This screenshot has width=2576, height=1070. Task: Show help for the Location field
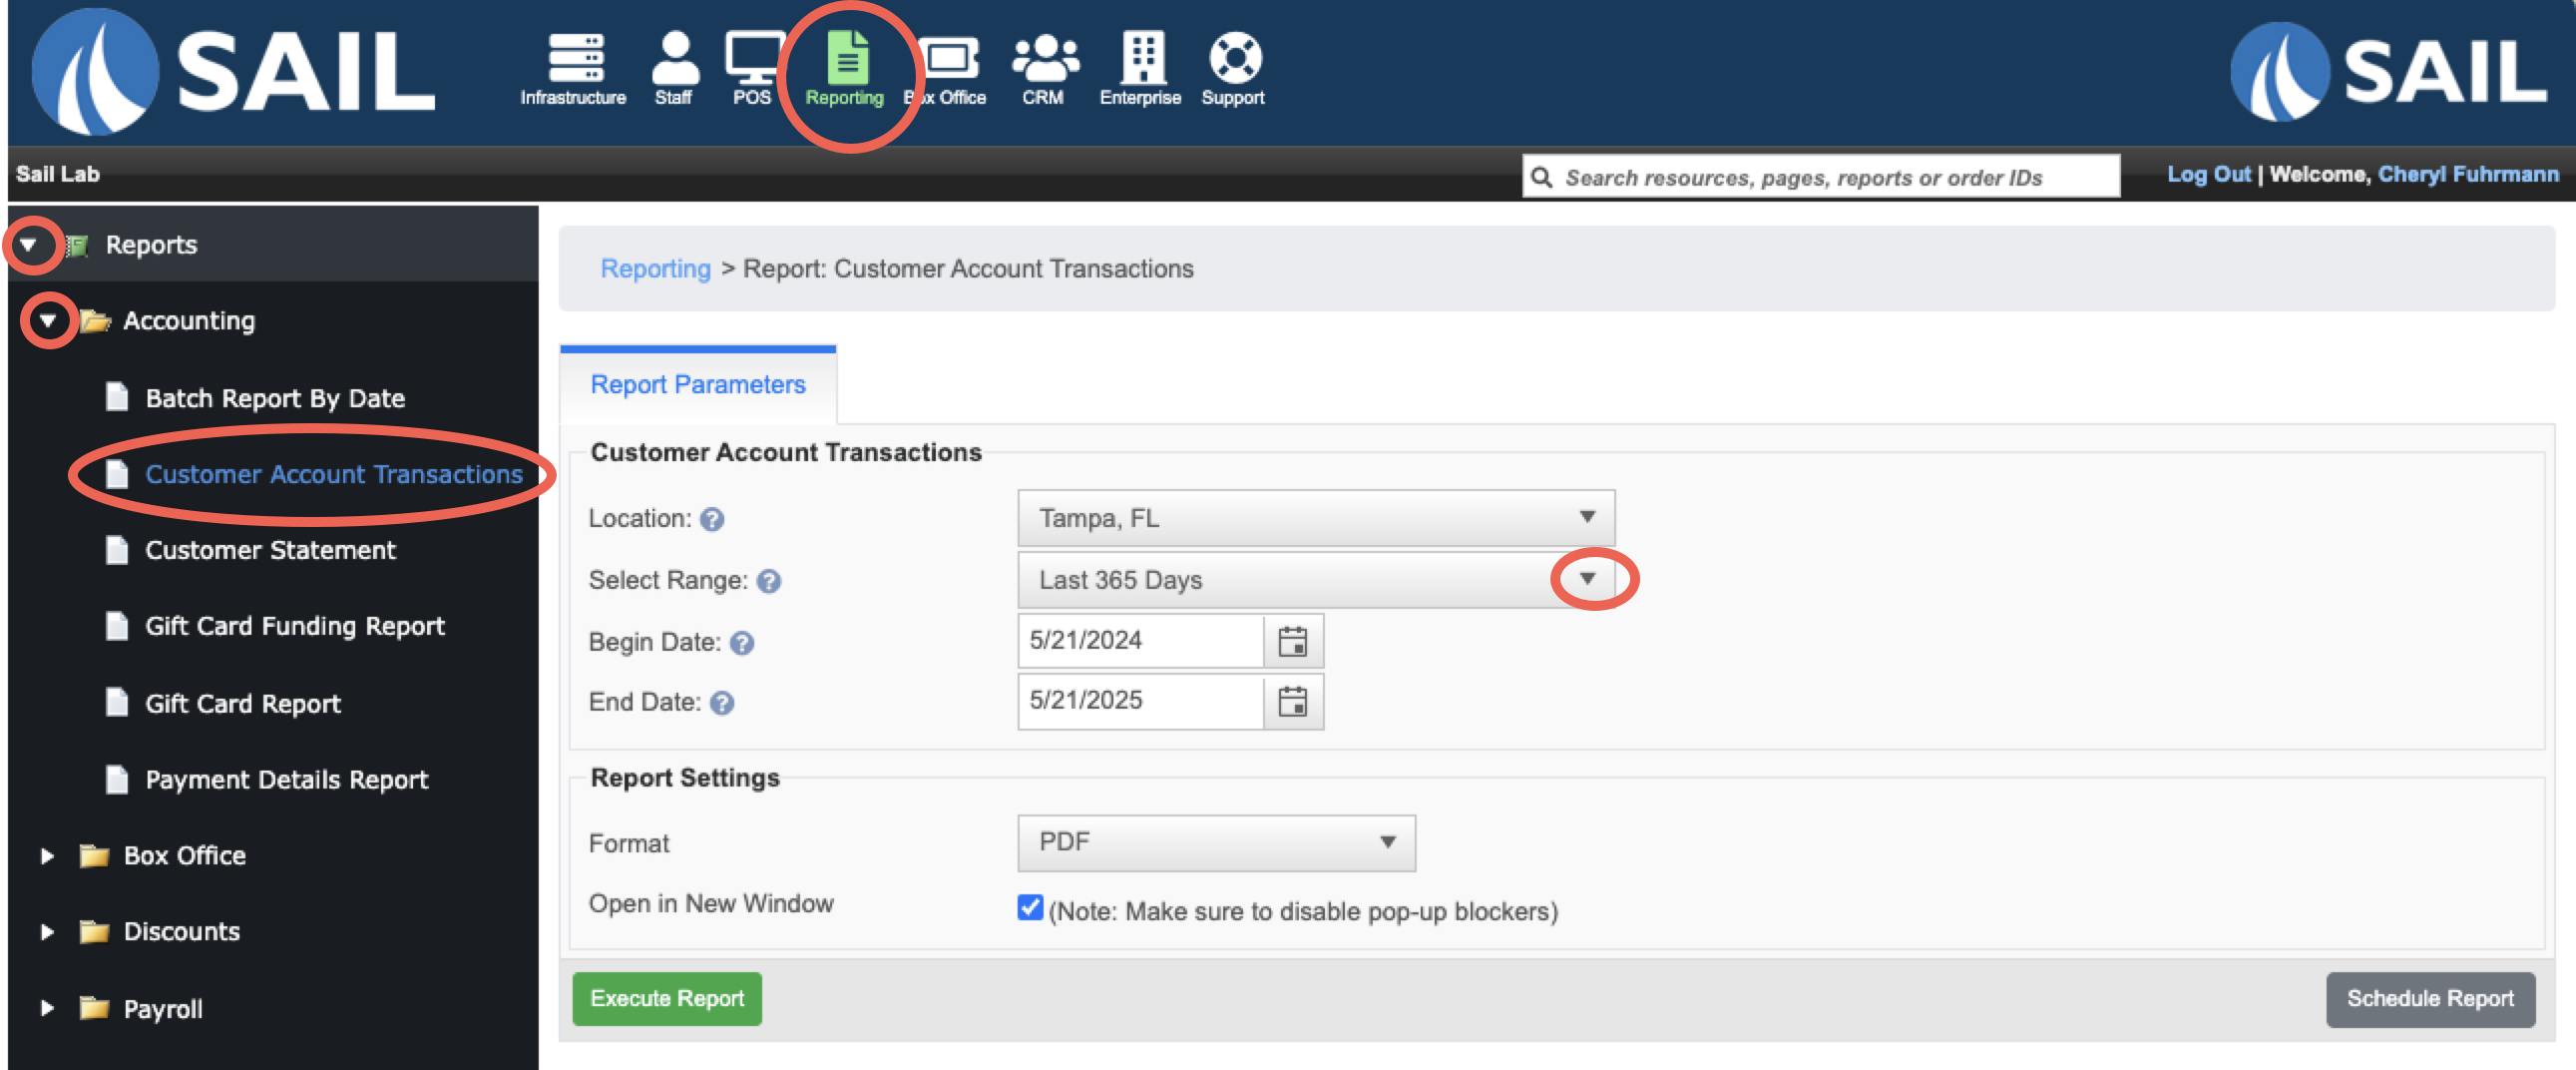[x=712, y=519]
